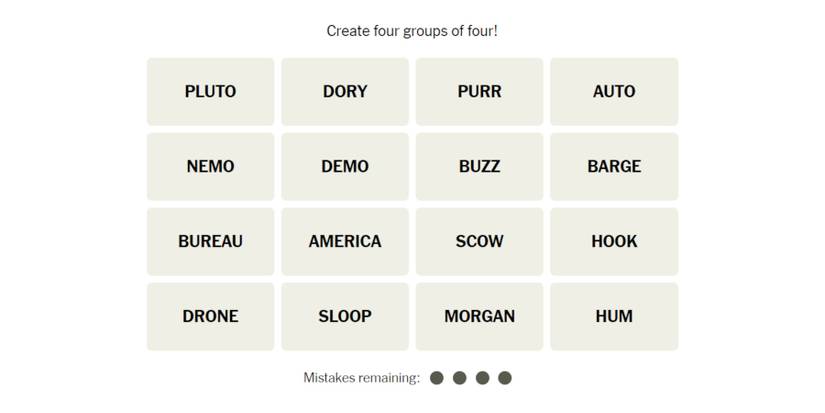This screenshot has width=825, height=413.
Task: Click the last mistakes remaining dot
Action: [x=505, y=378]
